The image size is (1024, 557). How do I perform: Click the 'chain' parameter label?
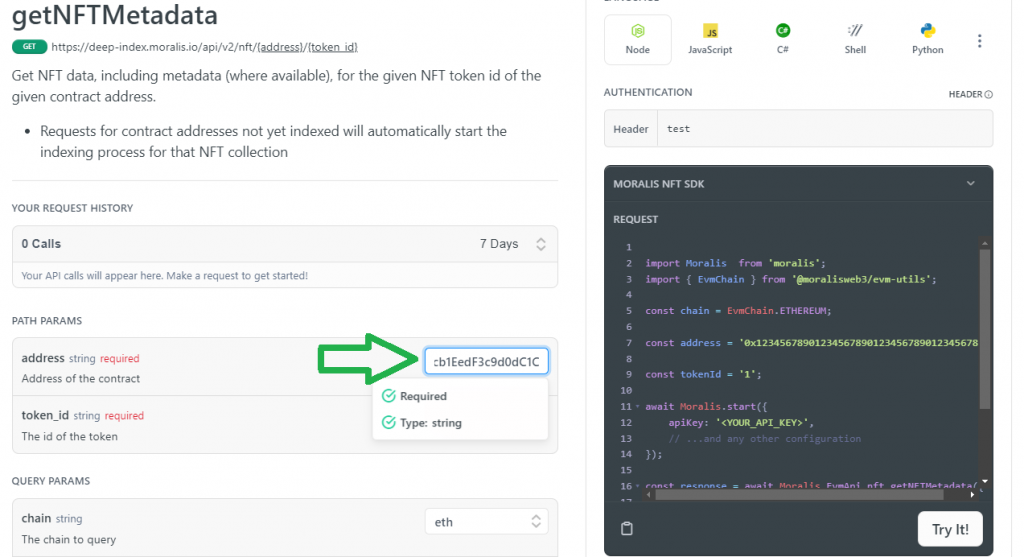(36, 518)
